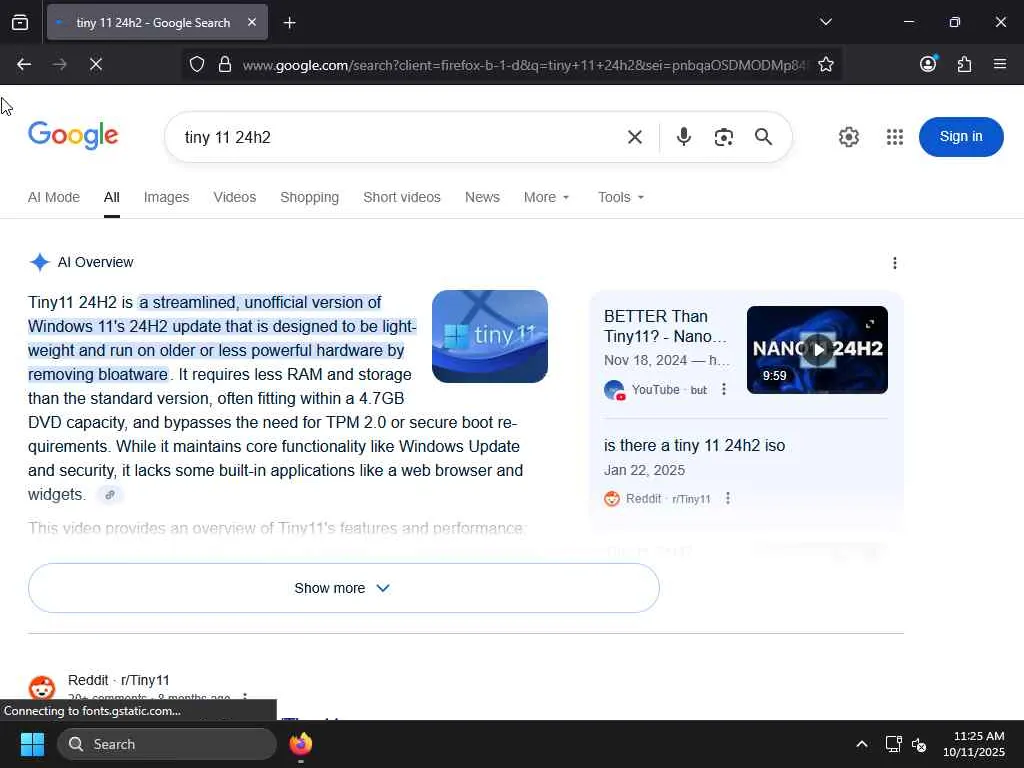Open network status tray icon
The image size is (1024, 768).
pyautogui.click(x=893, y=744)
